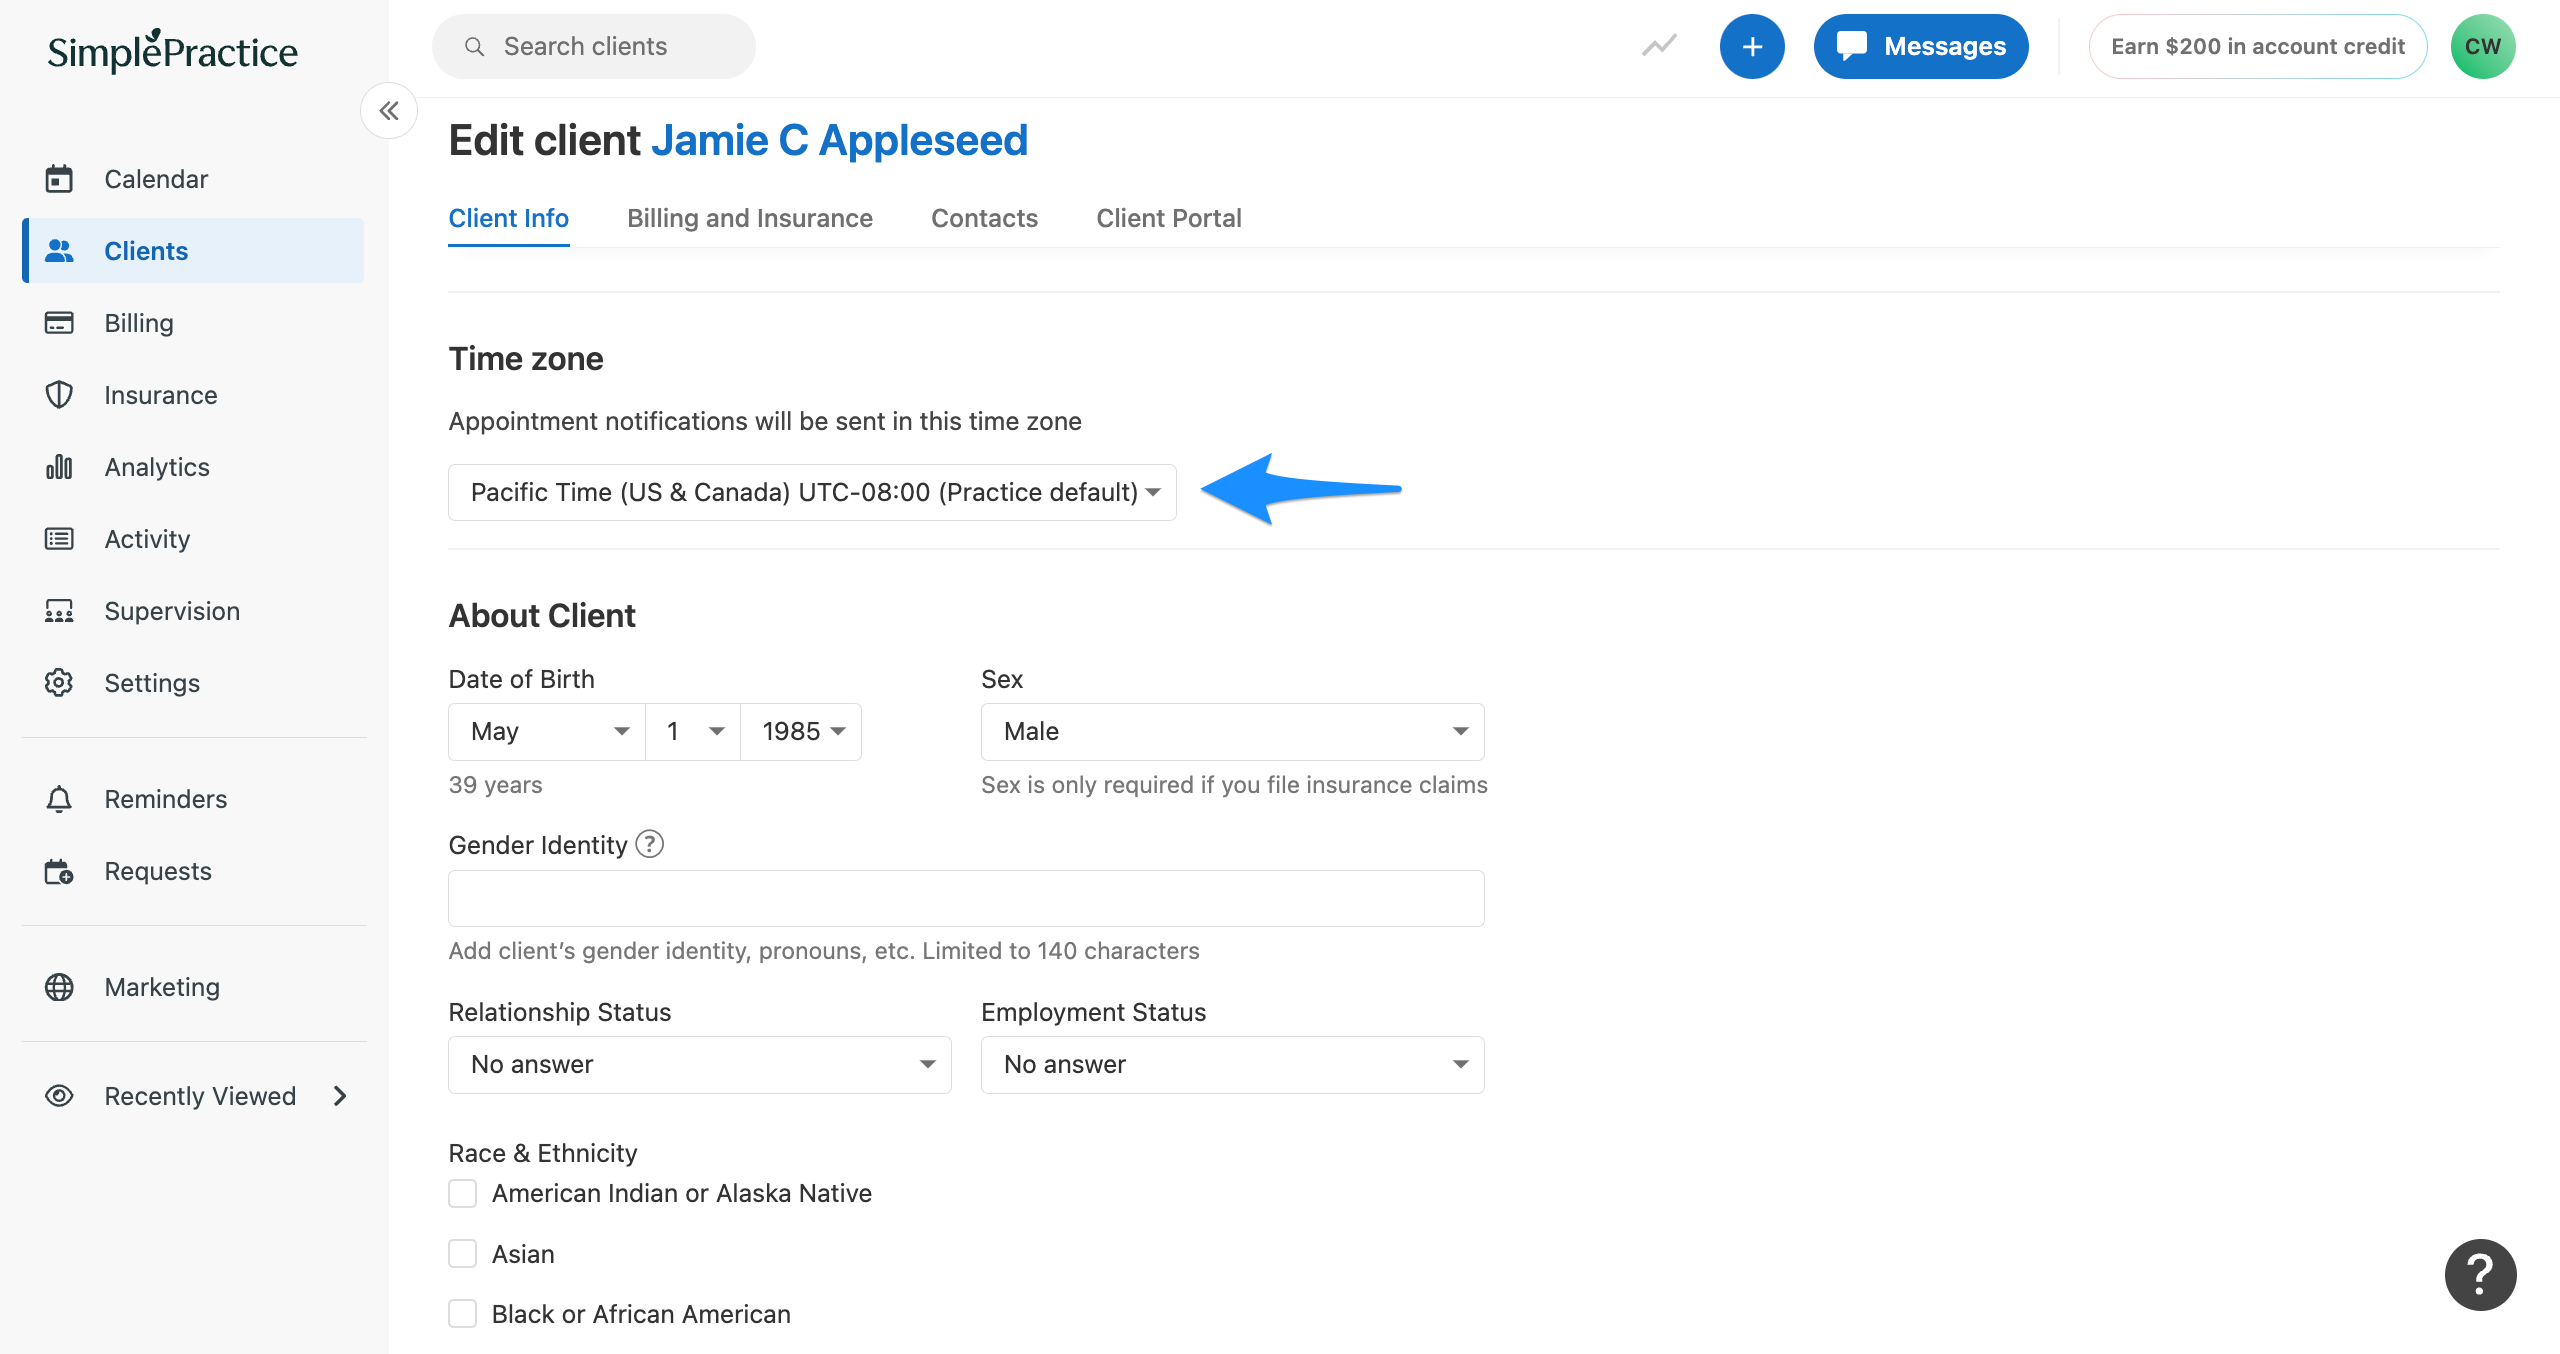Screen dimensions: 2560x1354
Task: Click into the Search clients field
Action: point(594,46)
